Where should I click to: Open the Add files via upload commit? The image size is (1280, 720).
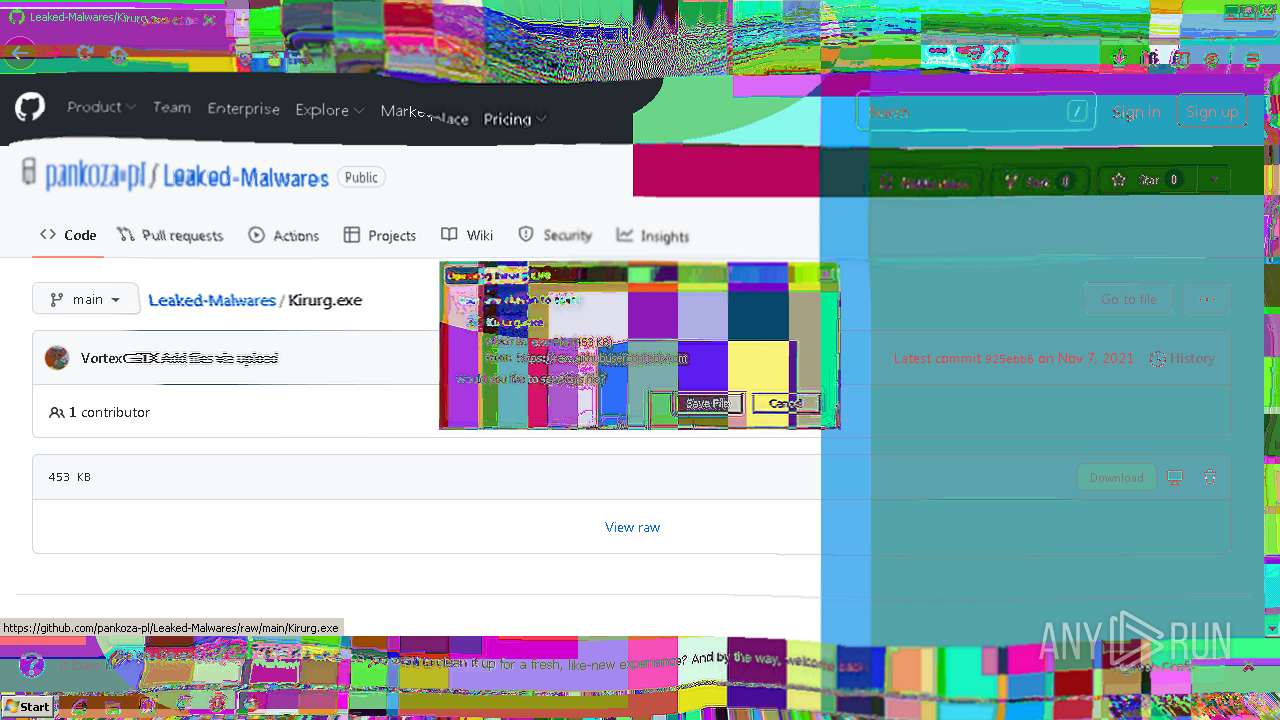coord(220,358)
